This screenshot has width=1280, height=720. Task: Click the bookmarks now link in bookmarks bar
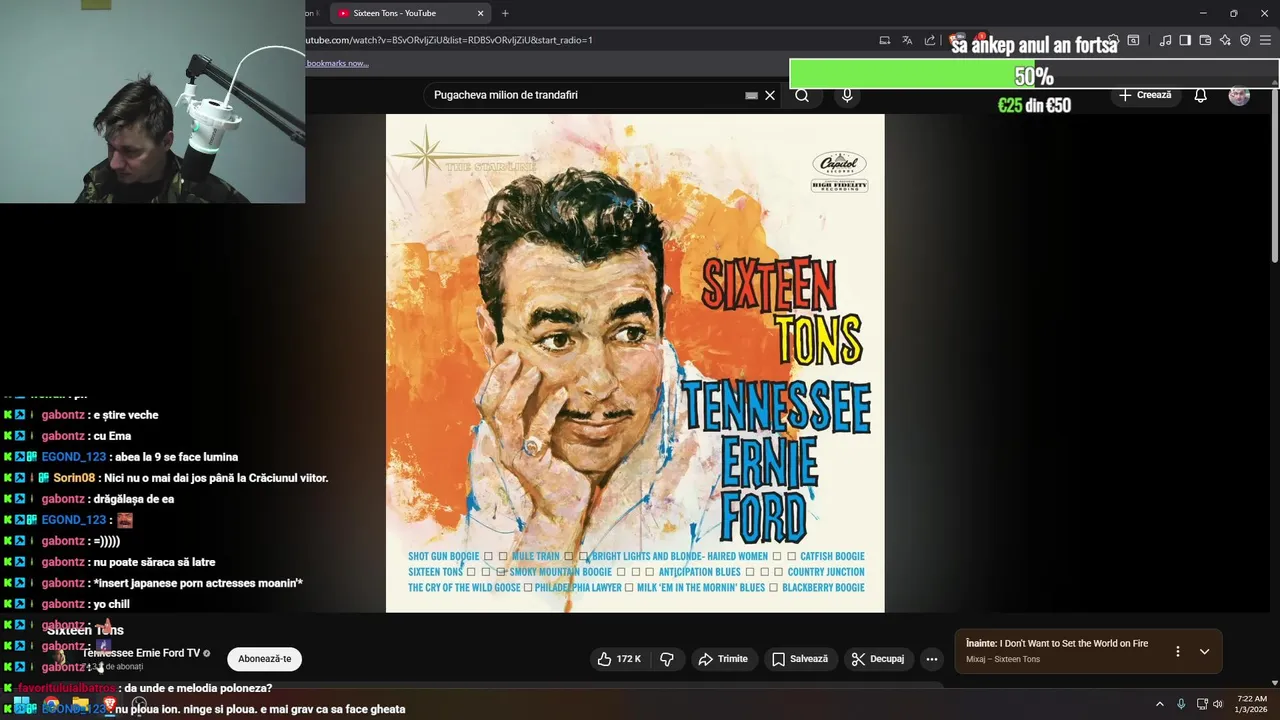[x=337, y=63]
